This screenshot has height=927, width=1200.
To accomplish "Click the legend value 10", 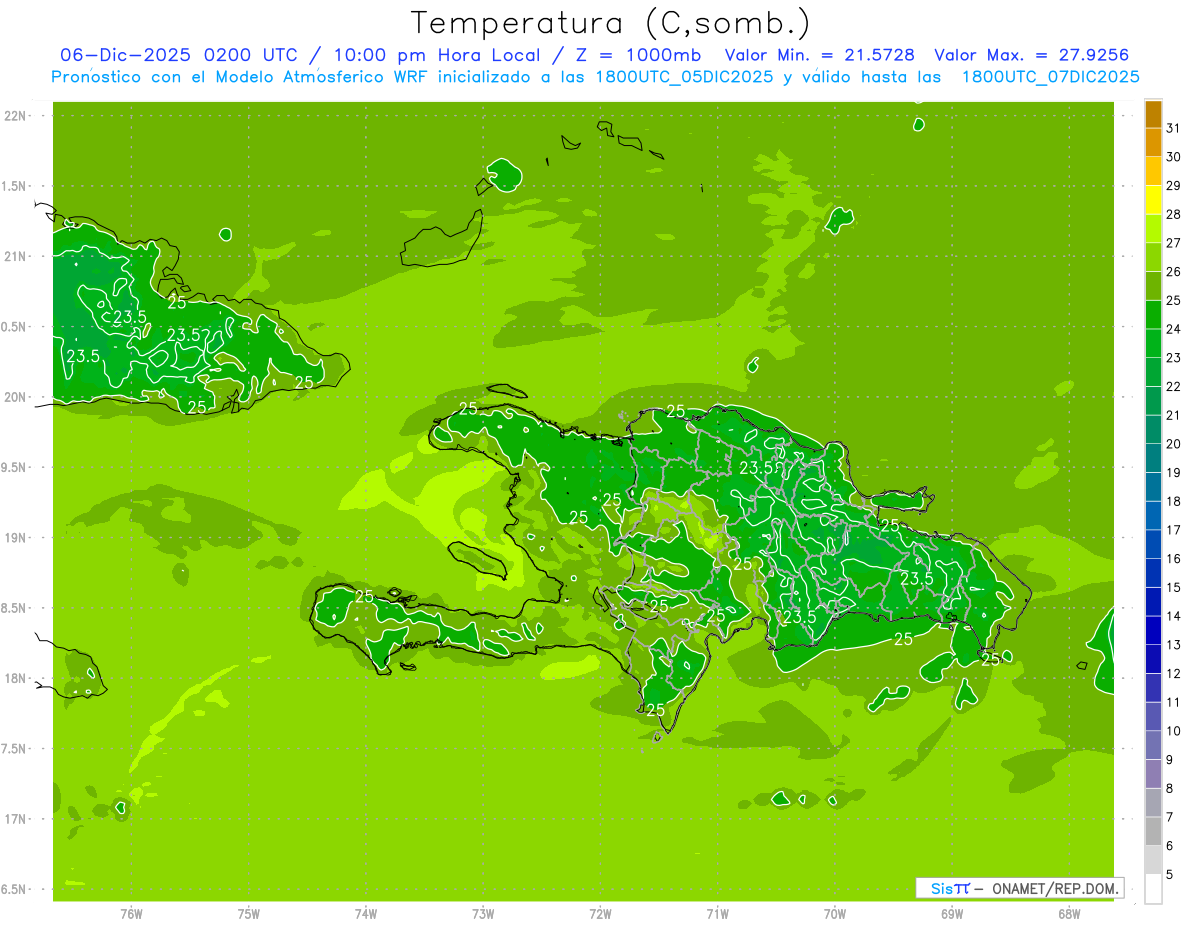I will [1174, 731].
